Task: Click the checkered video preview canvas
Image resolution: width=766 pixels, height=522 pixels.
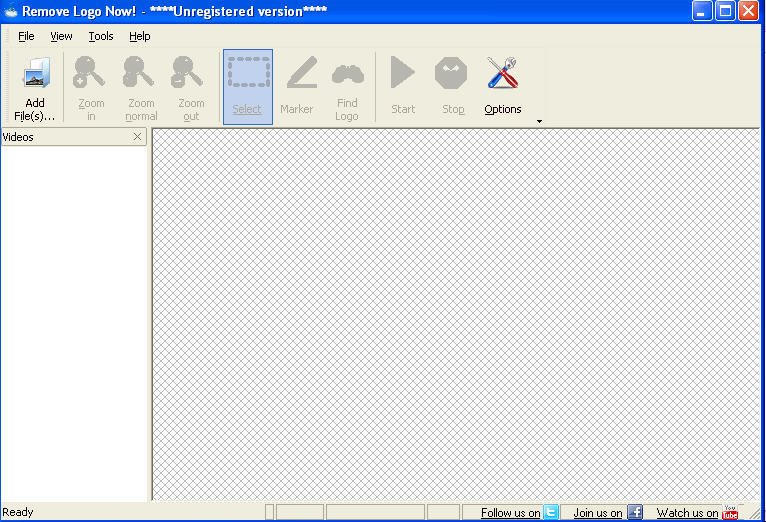Action: 456,314
